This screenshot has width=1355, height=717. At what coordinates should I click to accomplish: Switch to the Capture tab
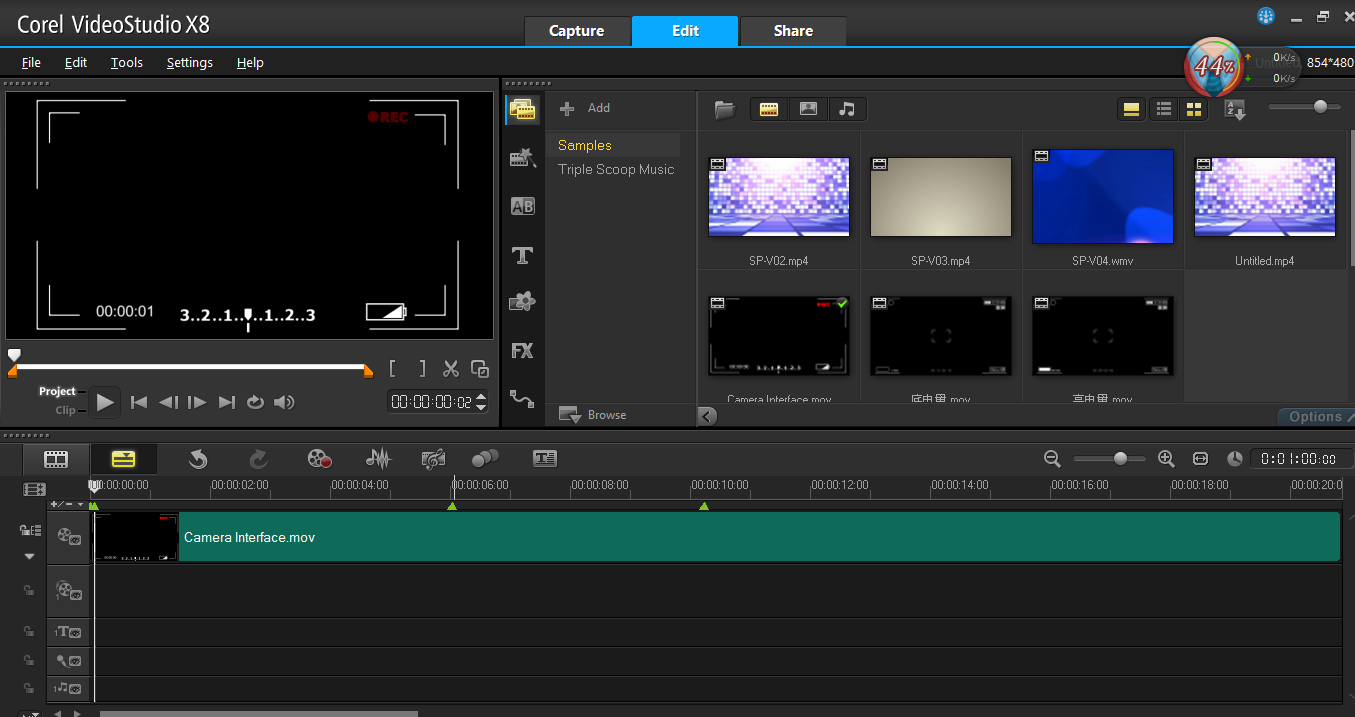point(577,31)
